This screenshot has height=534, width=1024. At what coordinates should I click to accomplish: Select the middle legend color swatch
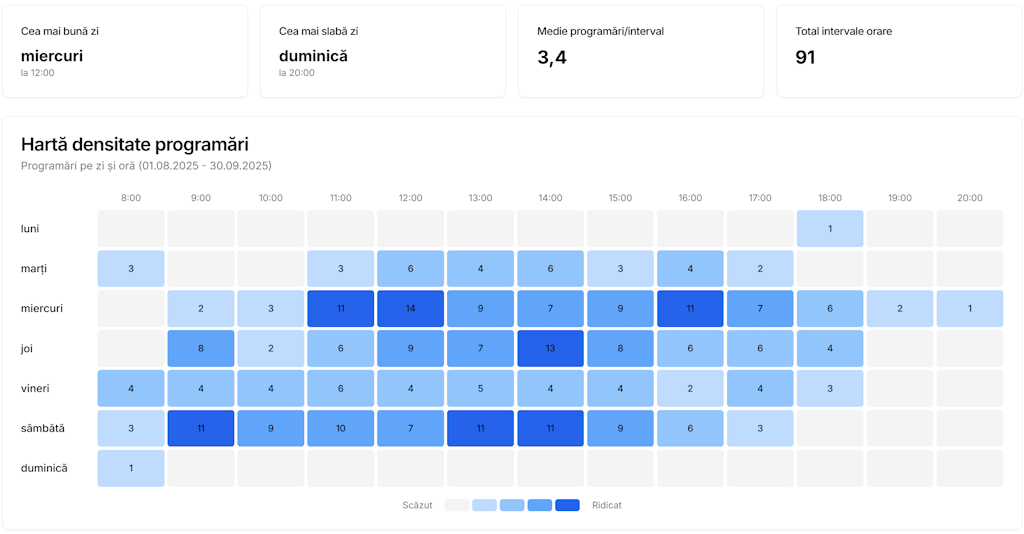tap(512, 505)
